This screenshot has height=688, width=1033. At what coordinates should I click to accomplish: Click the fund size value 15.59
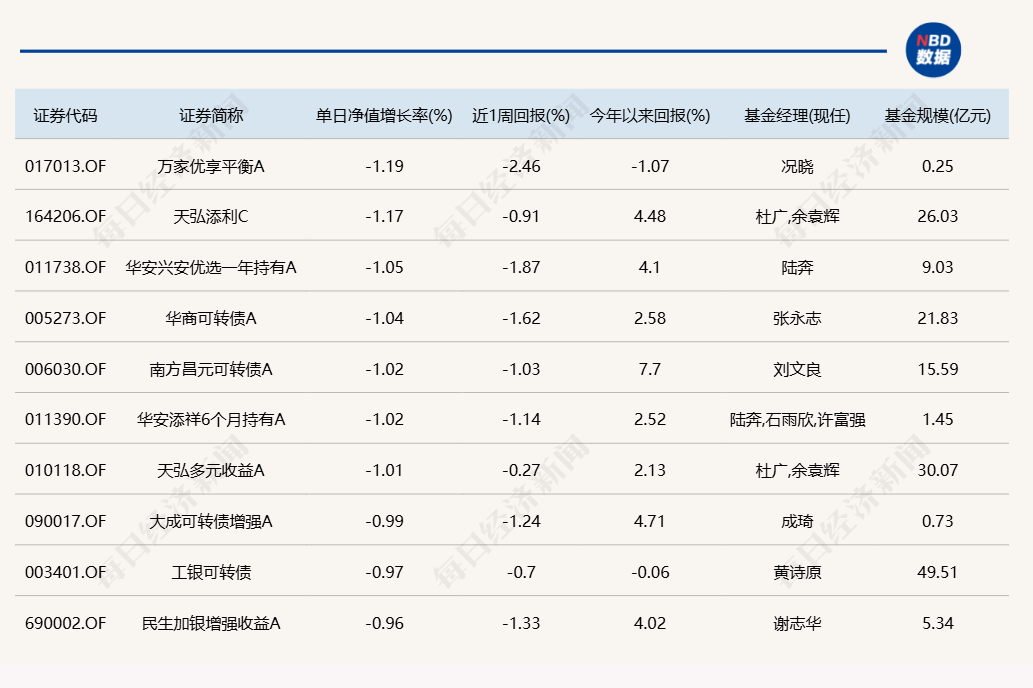[937, 369]
